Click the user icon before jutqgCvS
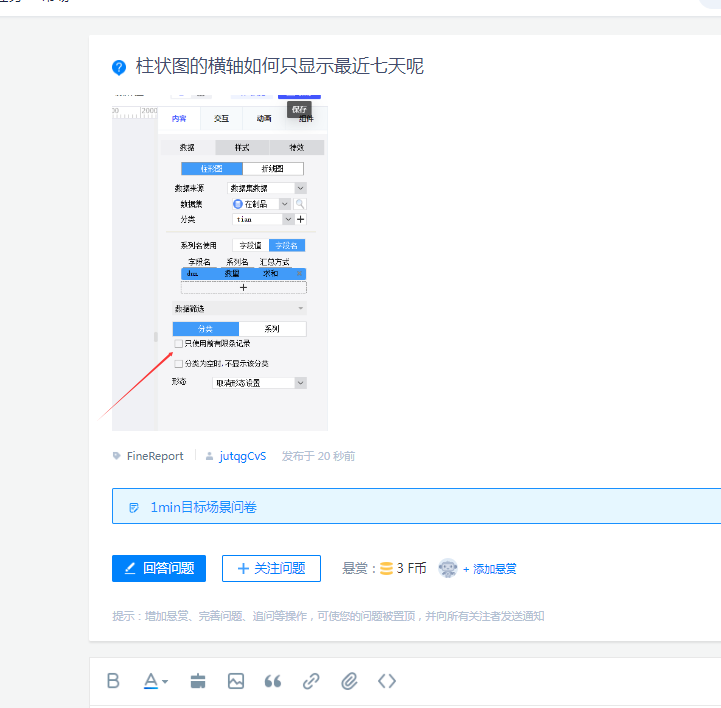 (x=209, y=456)
